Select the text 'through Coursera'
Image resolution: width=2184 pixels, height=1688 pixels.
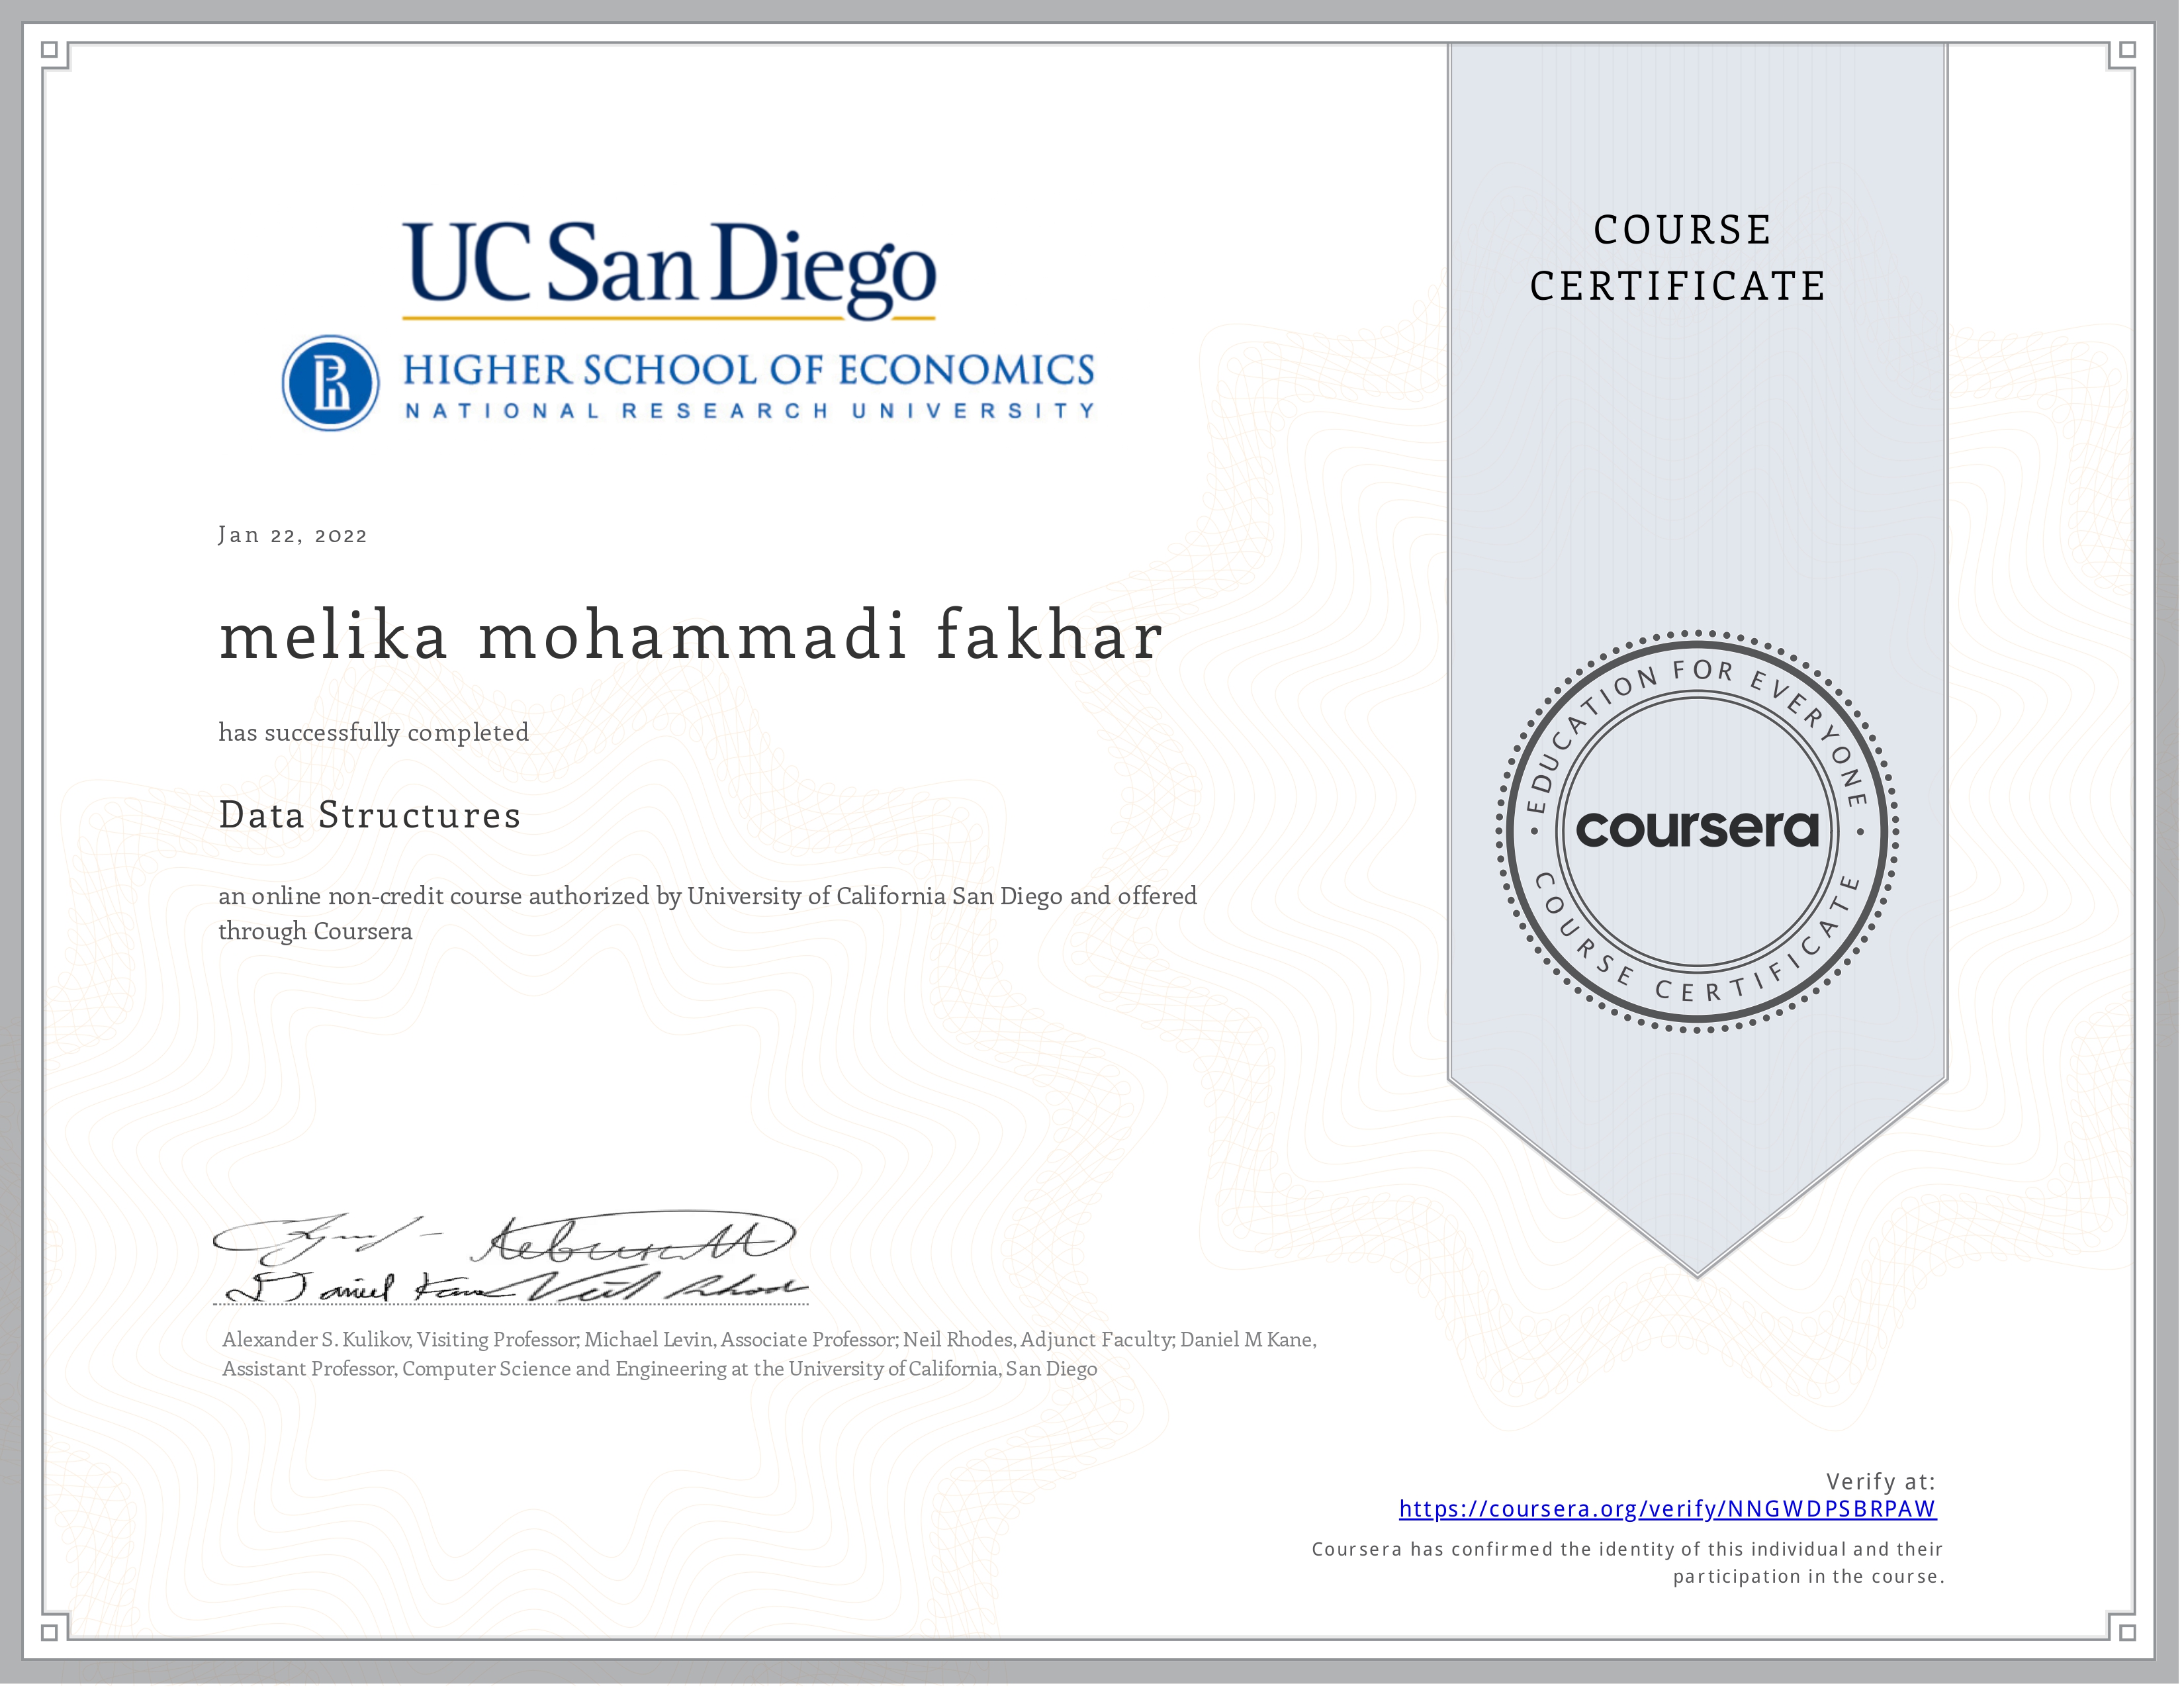tap(315, 932)
